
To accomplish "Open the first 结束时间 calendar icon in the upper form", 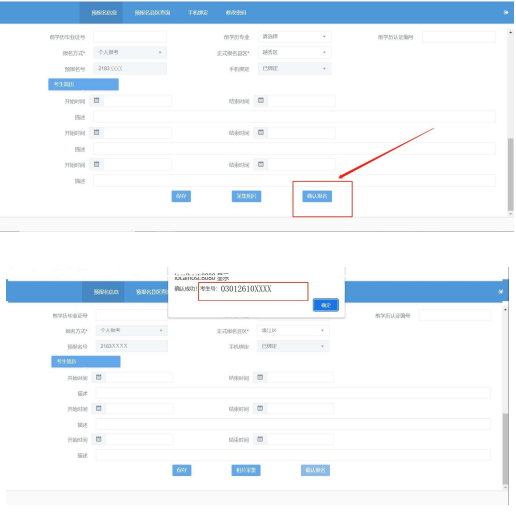I will tap(261, 100).
